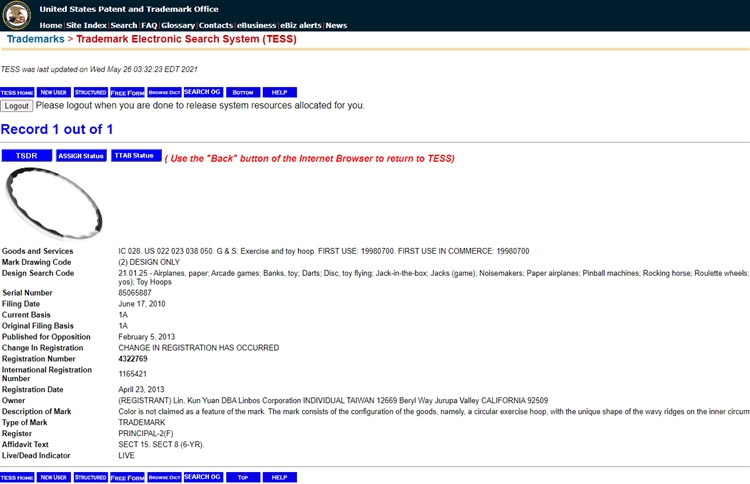Jump to Top using bottom toolbar
750x484 pixels.
tap(243, 477)
